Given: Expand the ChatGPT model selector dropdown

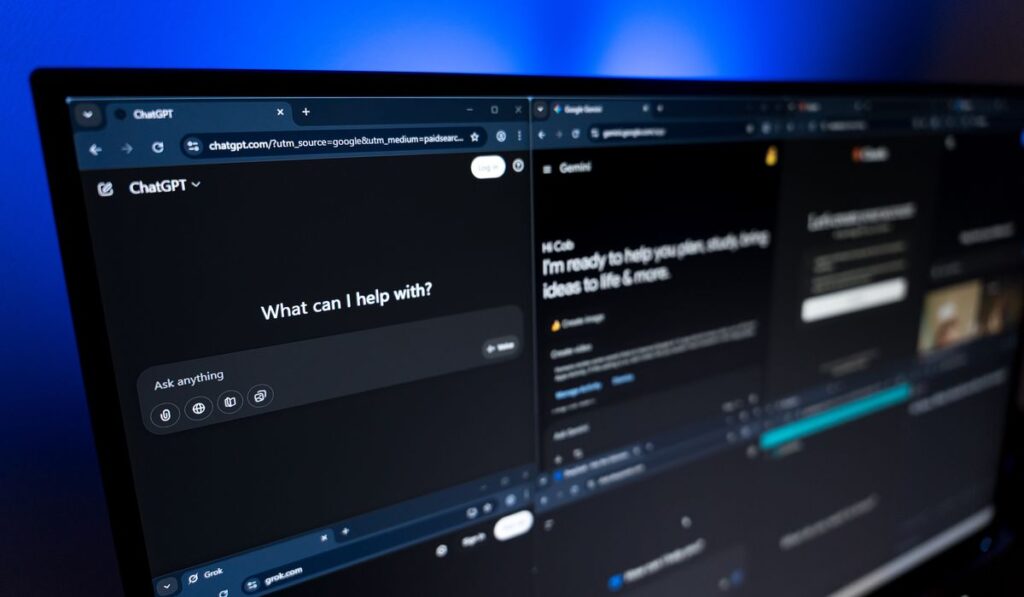Looking at the screenshot, I should [196, 185].
